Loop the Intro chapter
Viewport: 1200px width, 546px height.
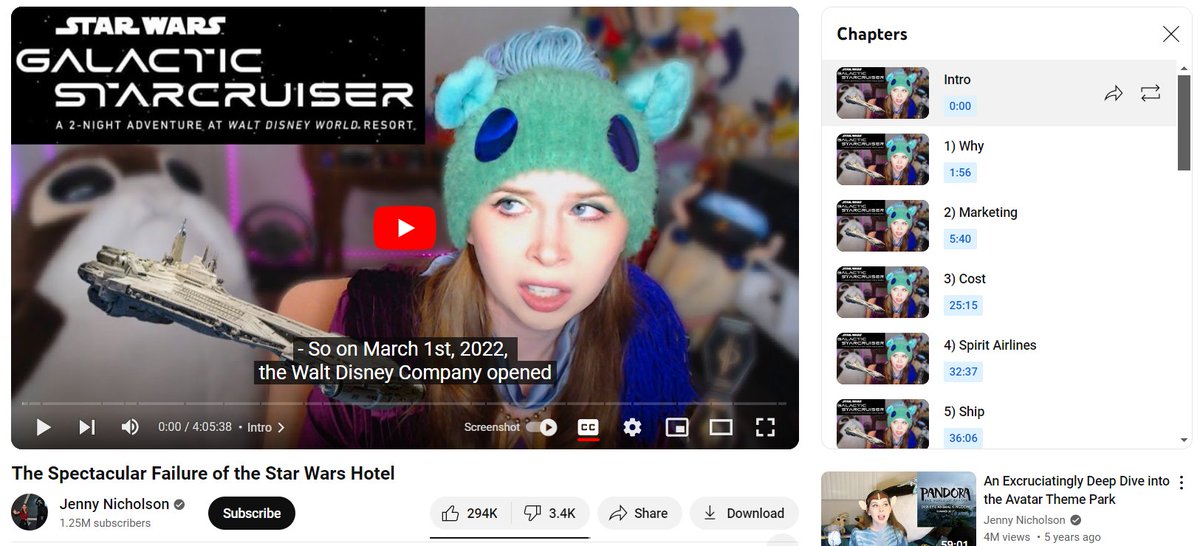[1150, 93]
